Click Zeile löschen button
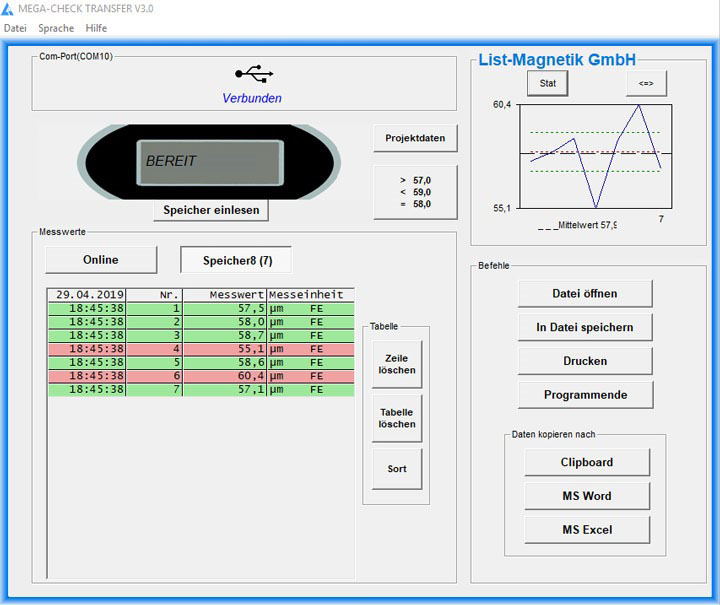720x605 pixels. click(397, 364)
